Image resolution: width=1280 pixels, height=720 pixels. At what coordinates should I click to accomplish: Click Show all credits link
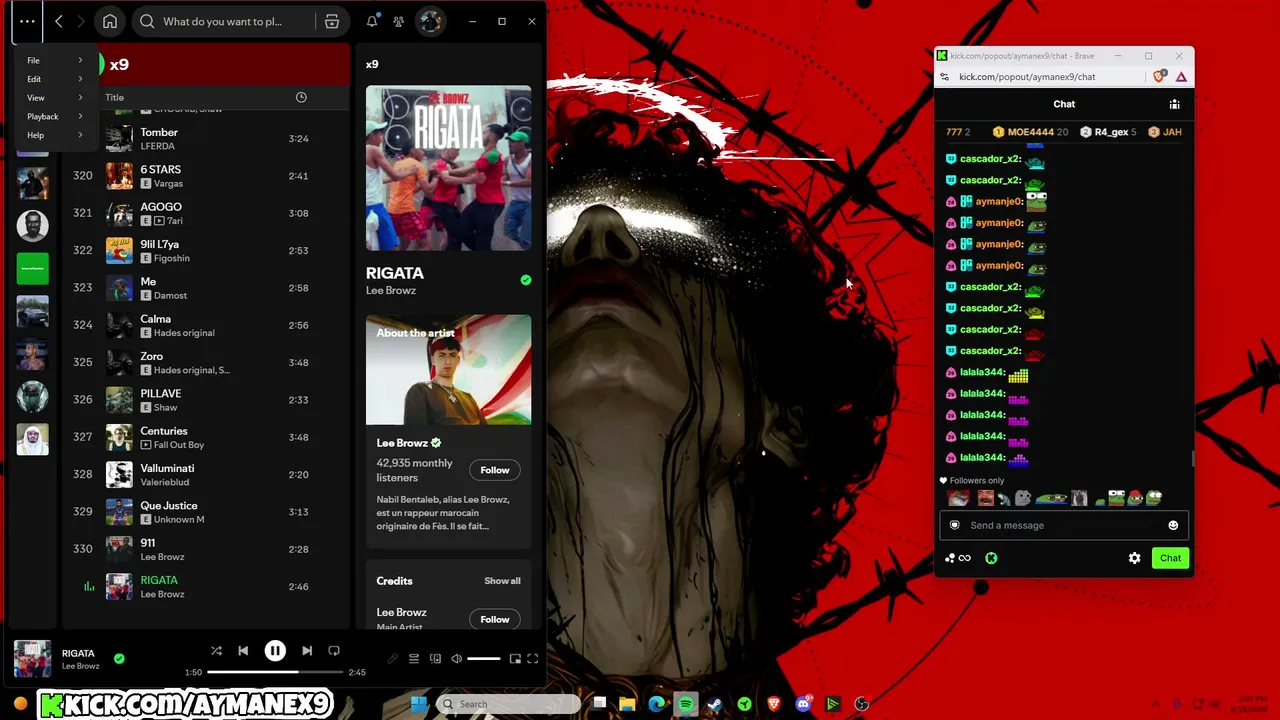(x=502, y=581)
